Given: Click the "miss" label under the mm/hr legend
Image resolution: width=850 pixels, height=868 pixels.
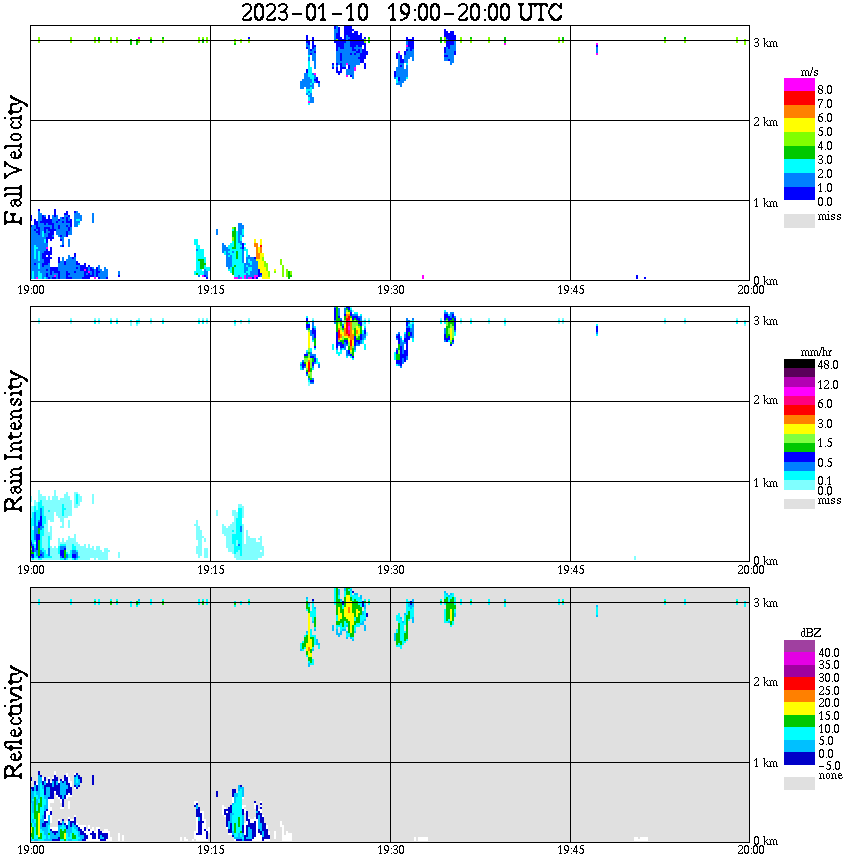Looking at the screenshot, I should click(829, 500).
